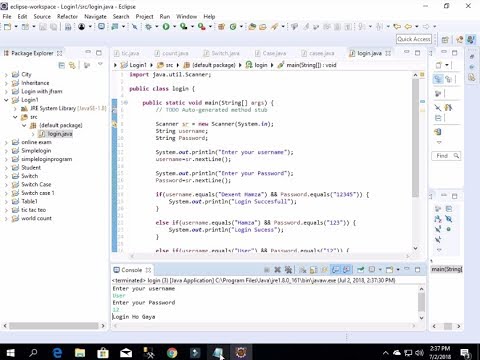The width and height of the screenshot is (480, 360).
Task: Click the Package Explorer horizontal scrollbar thumb
Action: pyautogui.click(x=54, y=326)
